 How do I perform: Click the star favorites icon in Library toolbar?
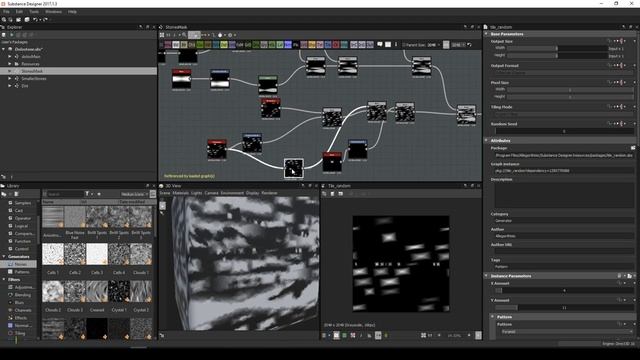coord(99,194)
